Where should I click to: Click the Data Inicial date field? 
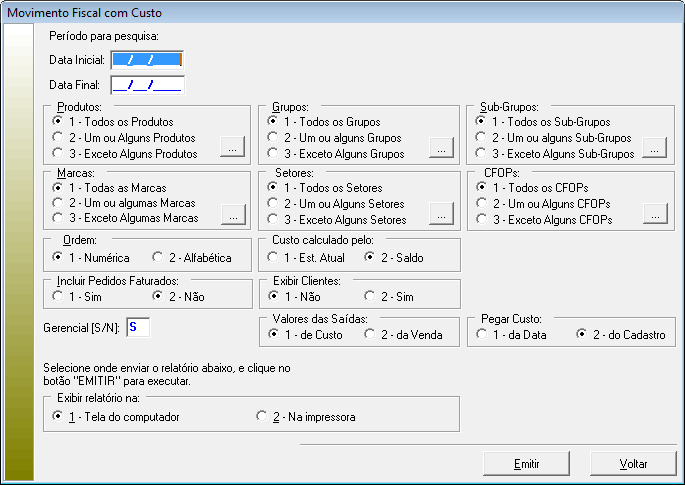tap(147, 60)
